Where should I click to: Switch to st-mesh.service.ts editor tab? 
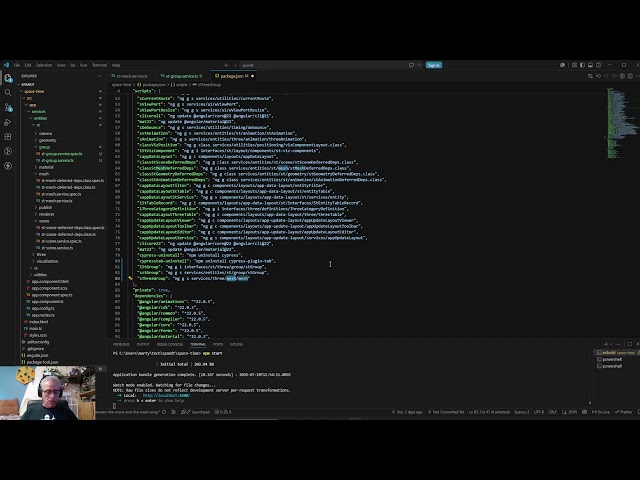pyautogui.click(x=132, y=76)
